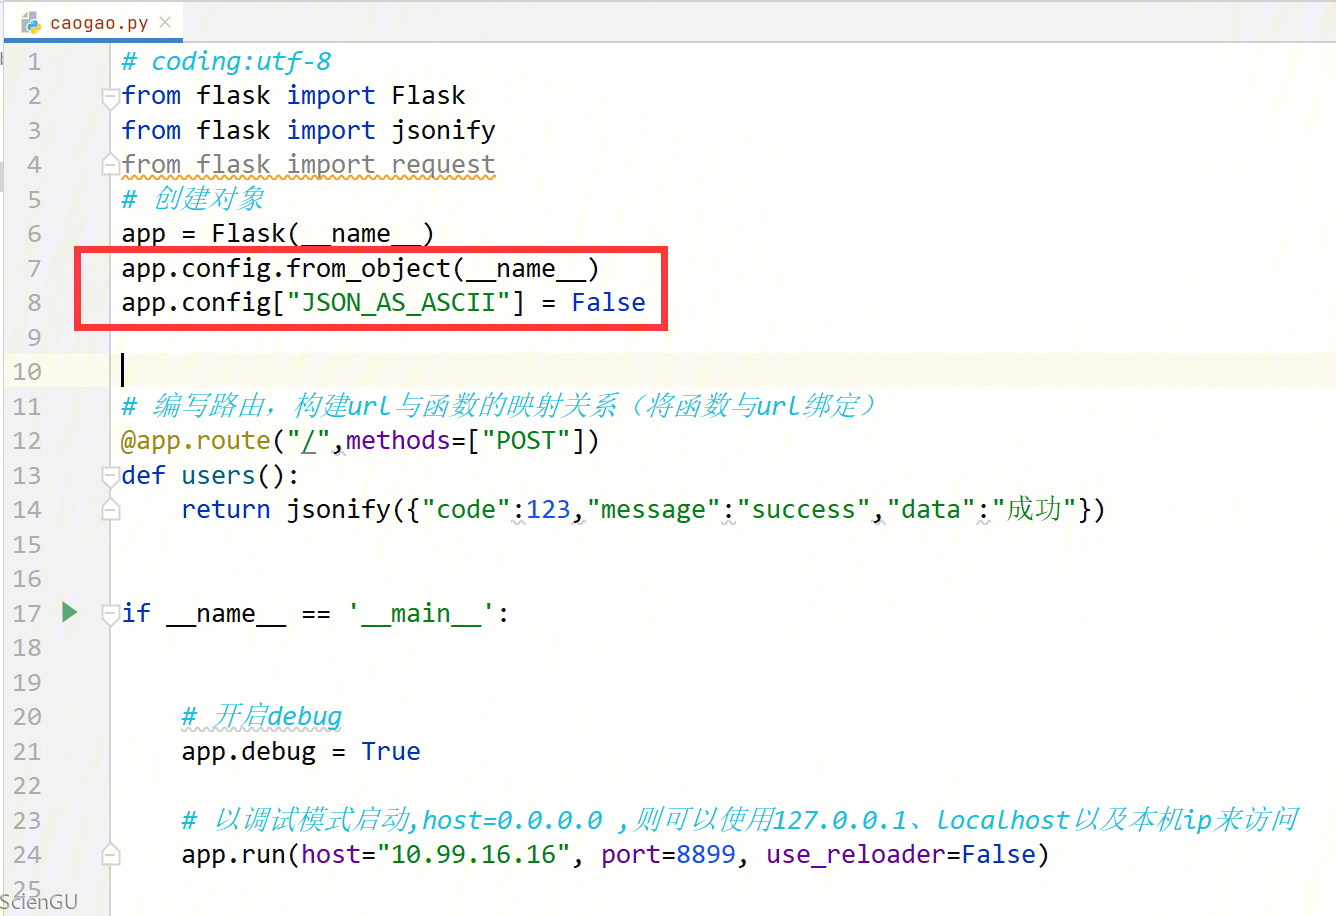Collapse the if __name__ block at line 17
Screen dimensions: 1336x916
tap(111, 614)
